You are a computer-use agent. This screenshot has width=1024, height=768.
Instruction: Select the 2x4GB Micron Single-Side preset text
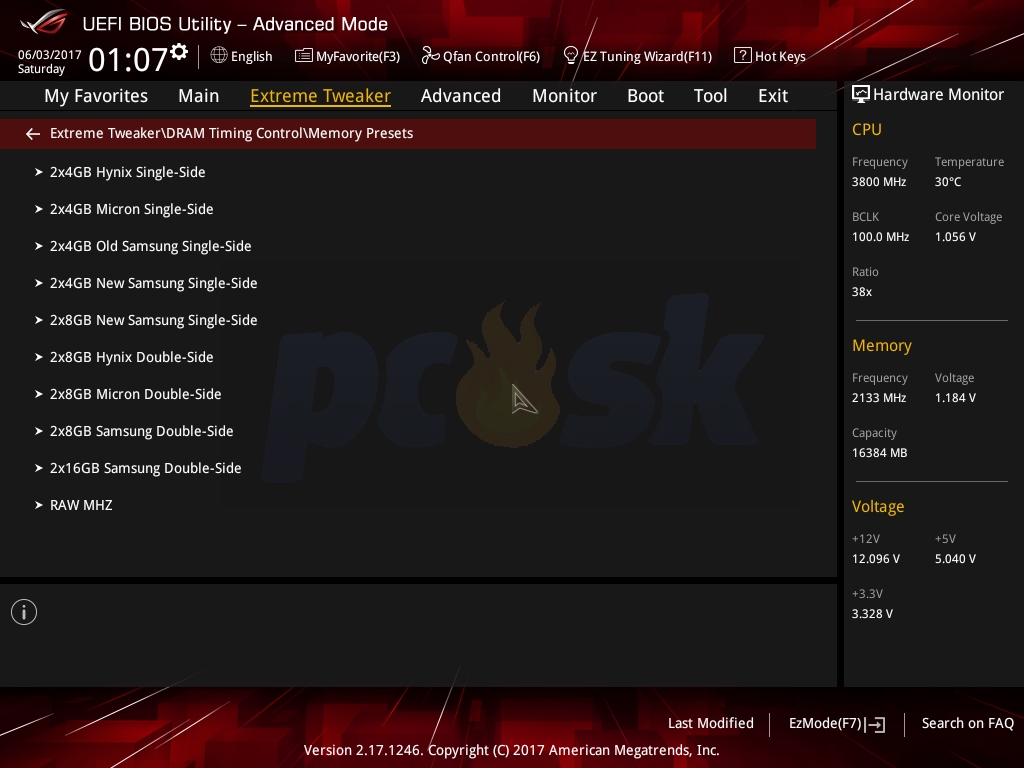coord(131,209)
